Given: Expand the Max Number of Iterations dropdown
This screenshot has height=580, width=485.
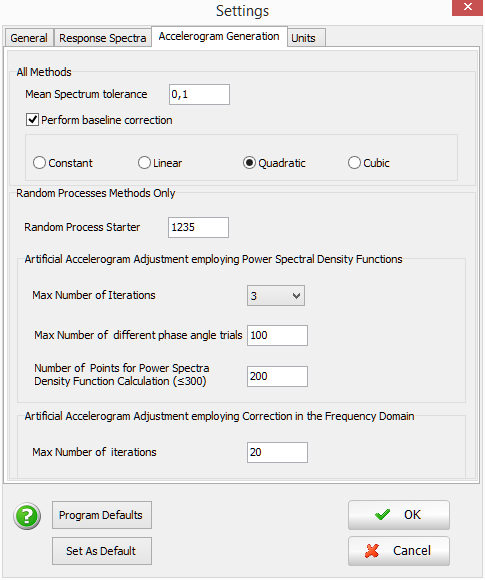Looking at the screenshot, I should [x=276, y=296].
